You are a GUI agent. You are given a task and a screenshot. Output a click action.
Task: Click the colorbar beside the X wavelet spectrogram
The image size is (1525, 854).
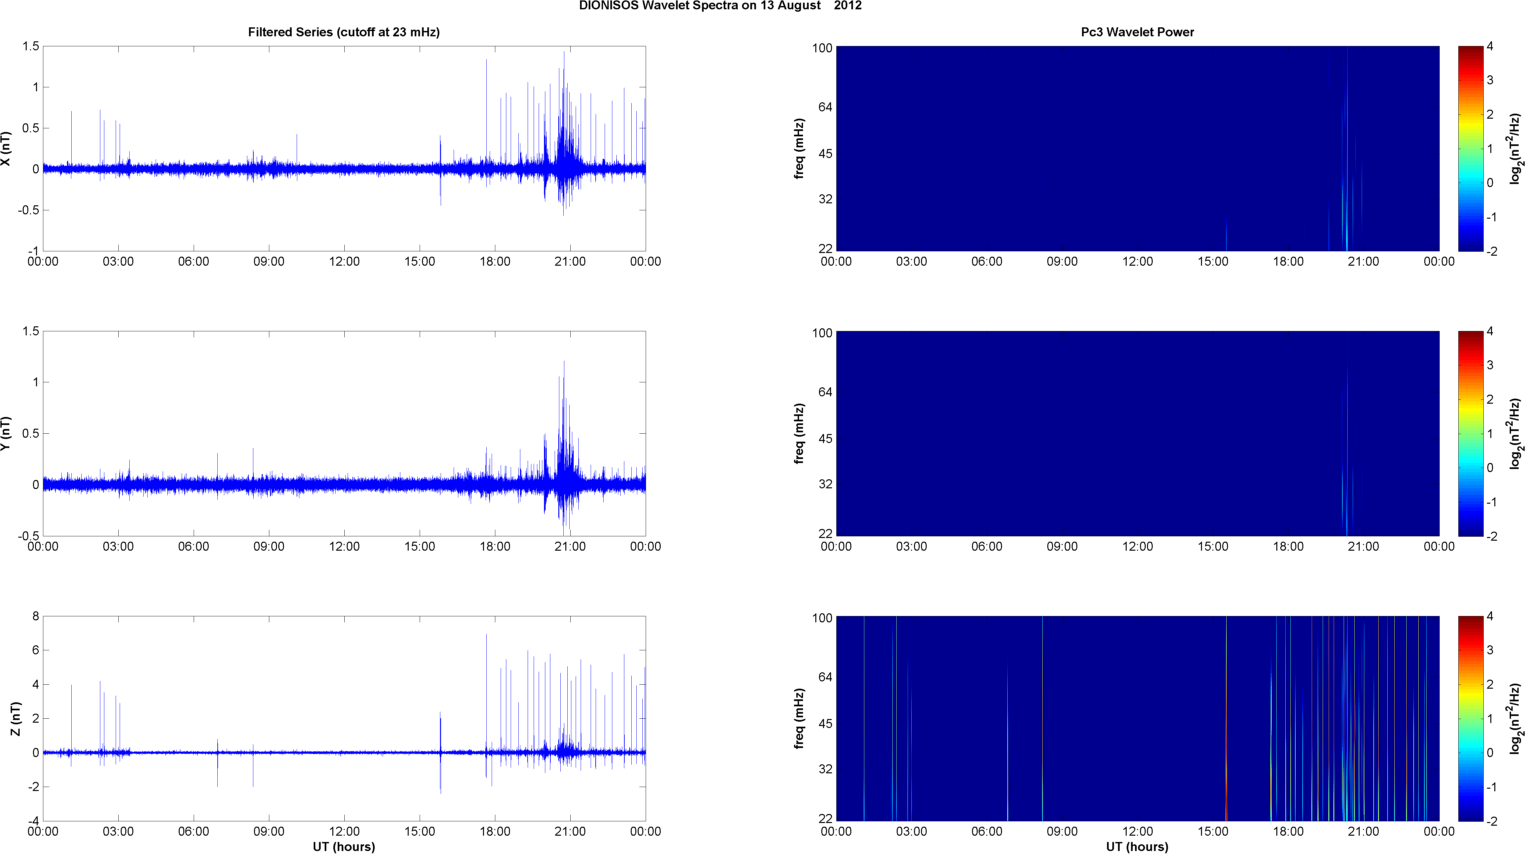pyautogui.click(x=1470, y=148)
